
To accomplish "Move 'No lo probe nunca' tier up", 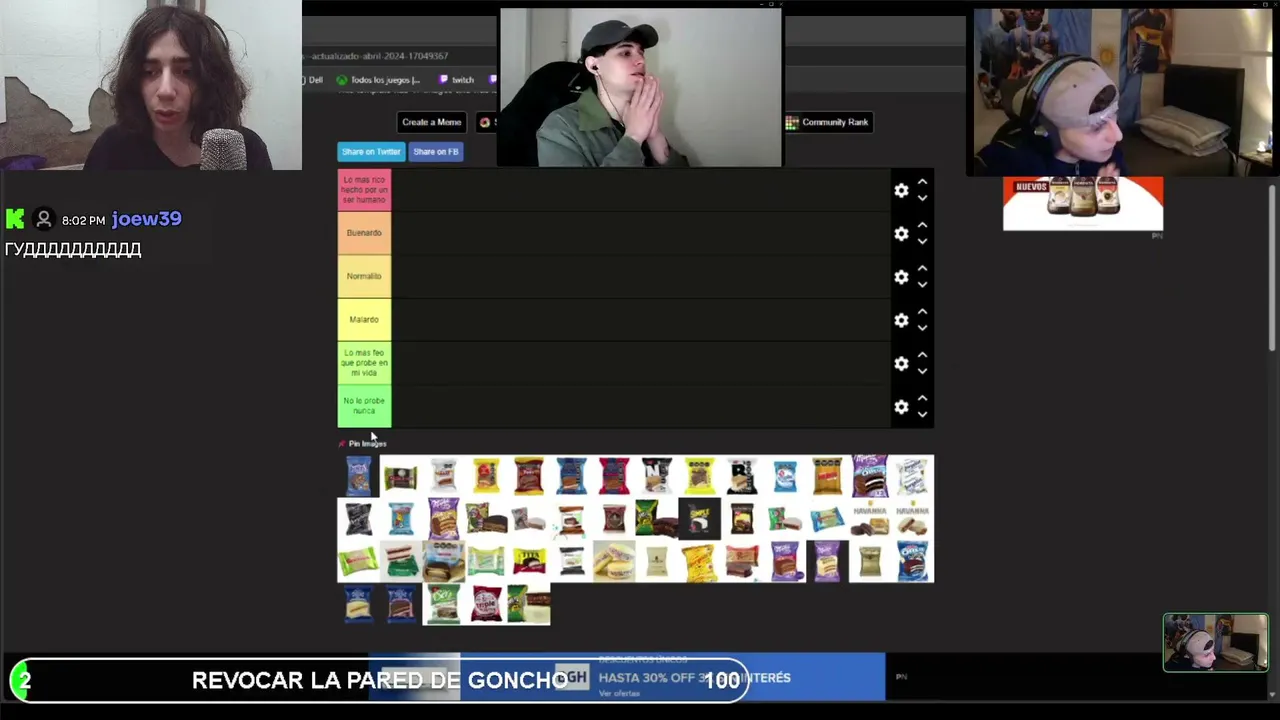I will click(922, 399).
